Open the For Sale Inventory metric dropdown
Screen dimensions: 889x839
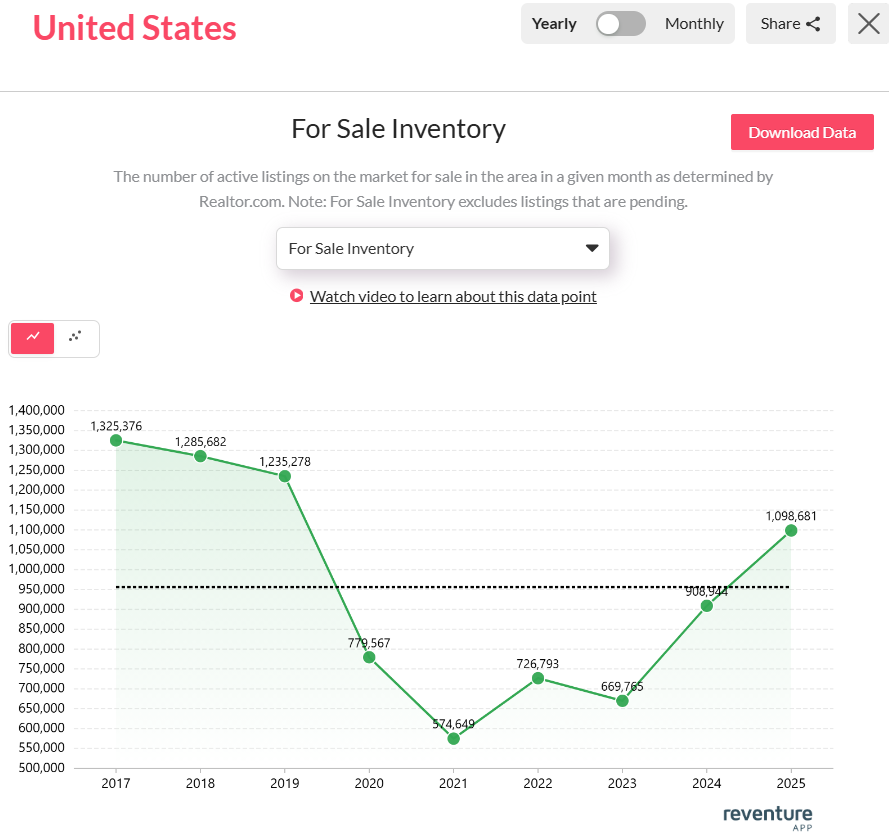pyautogui.click(x=443, y=248)
